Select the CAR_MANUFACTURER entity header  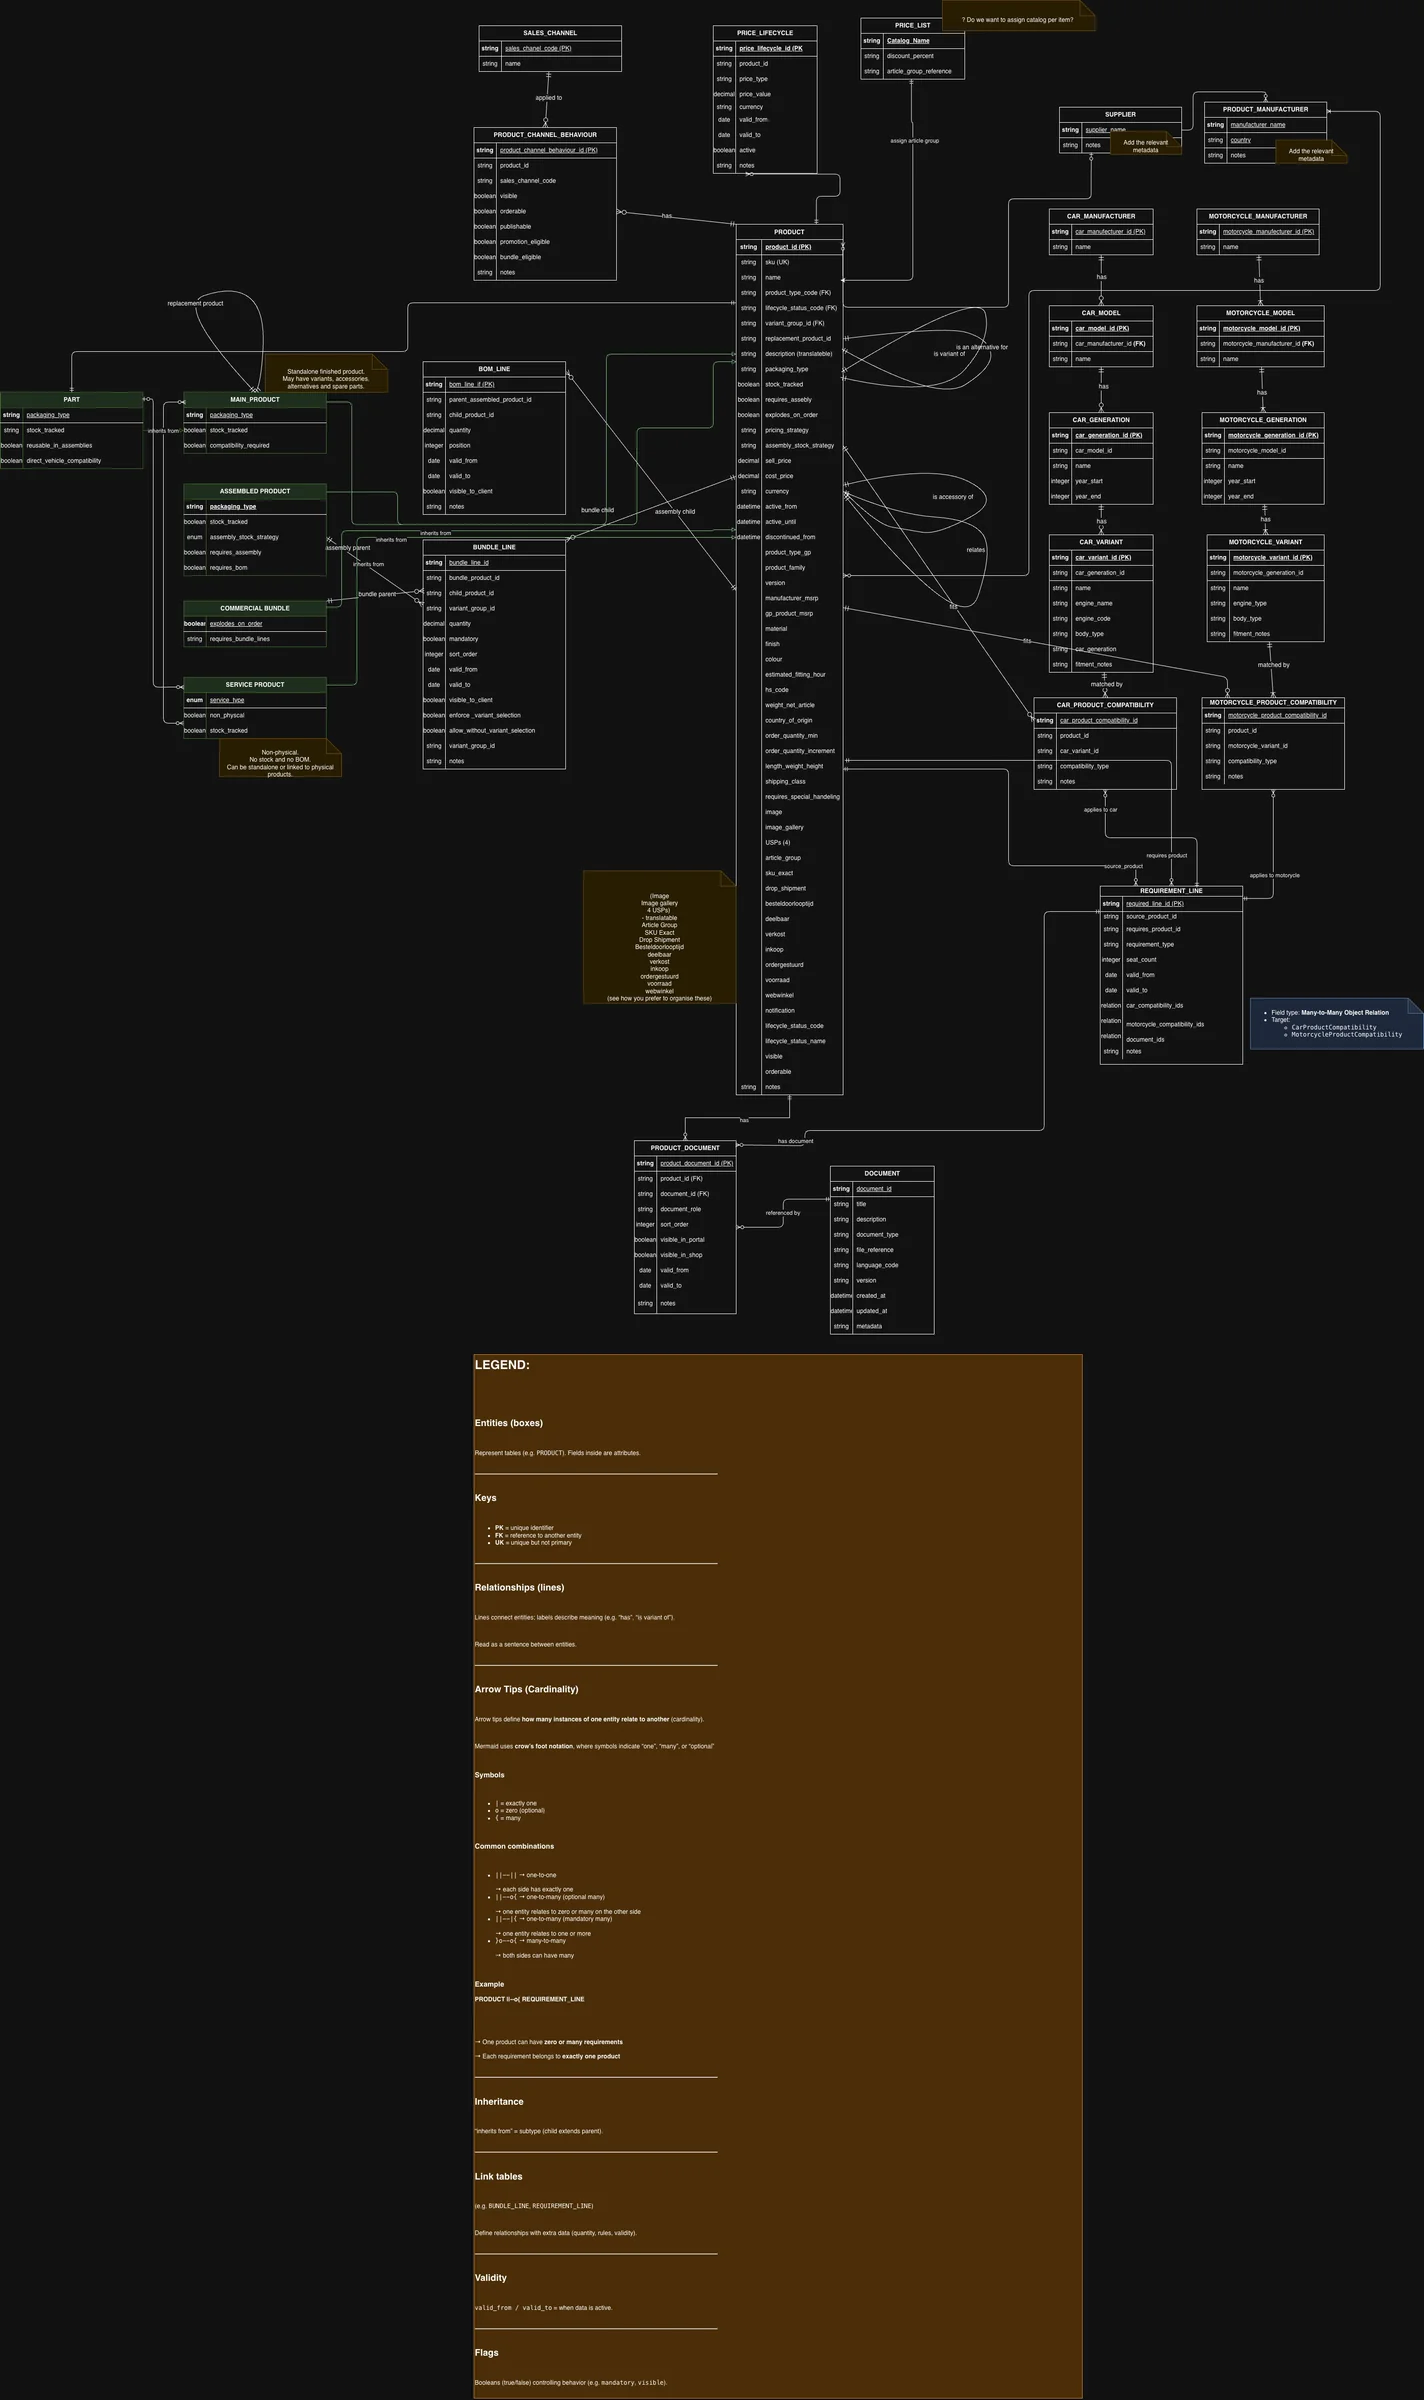[x=1101, y=216]
